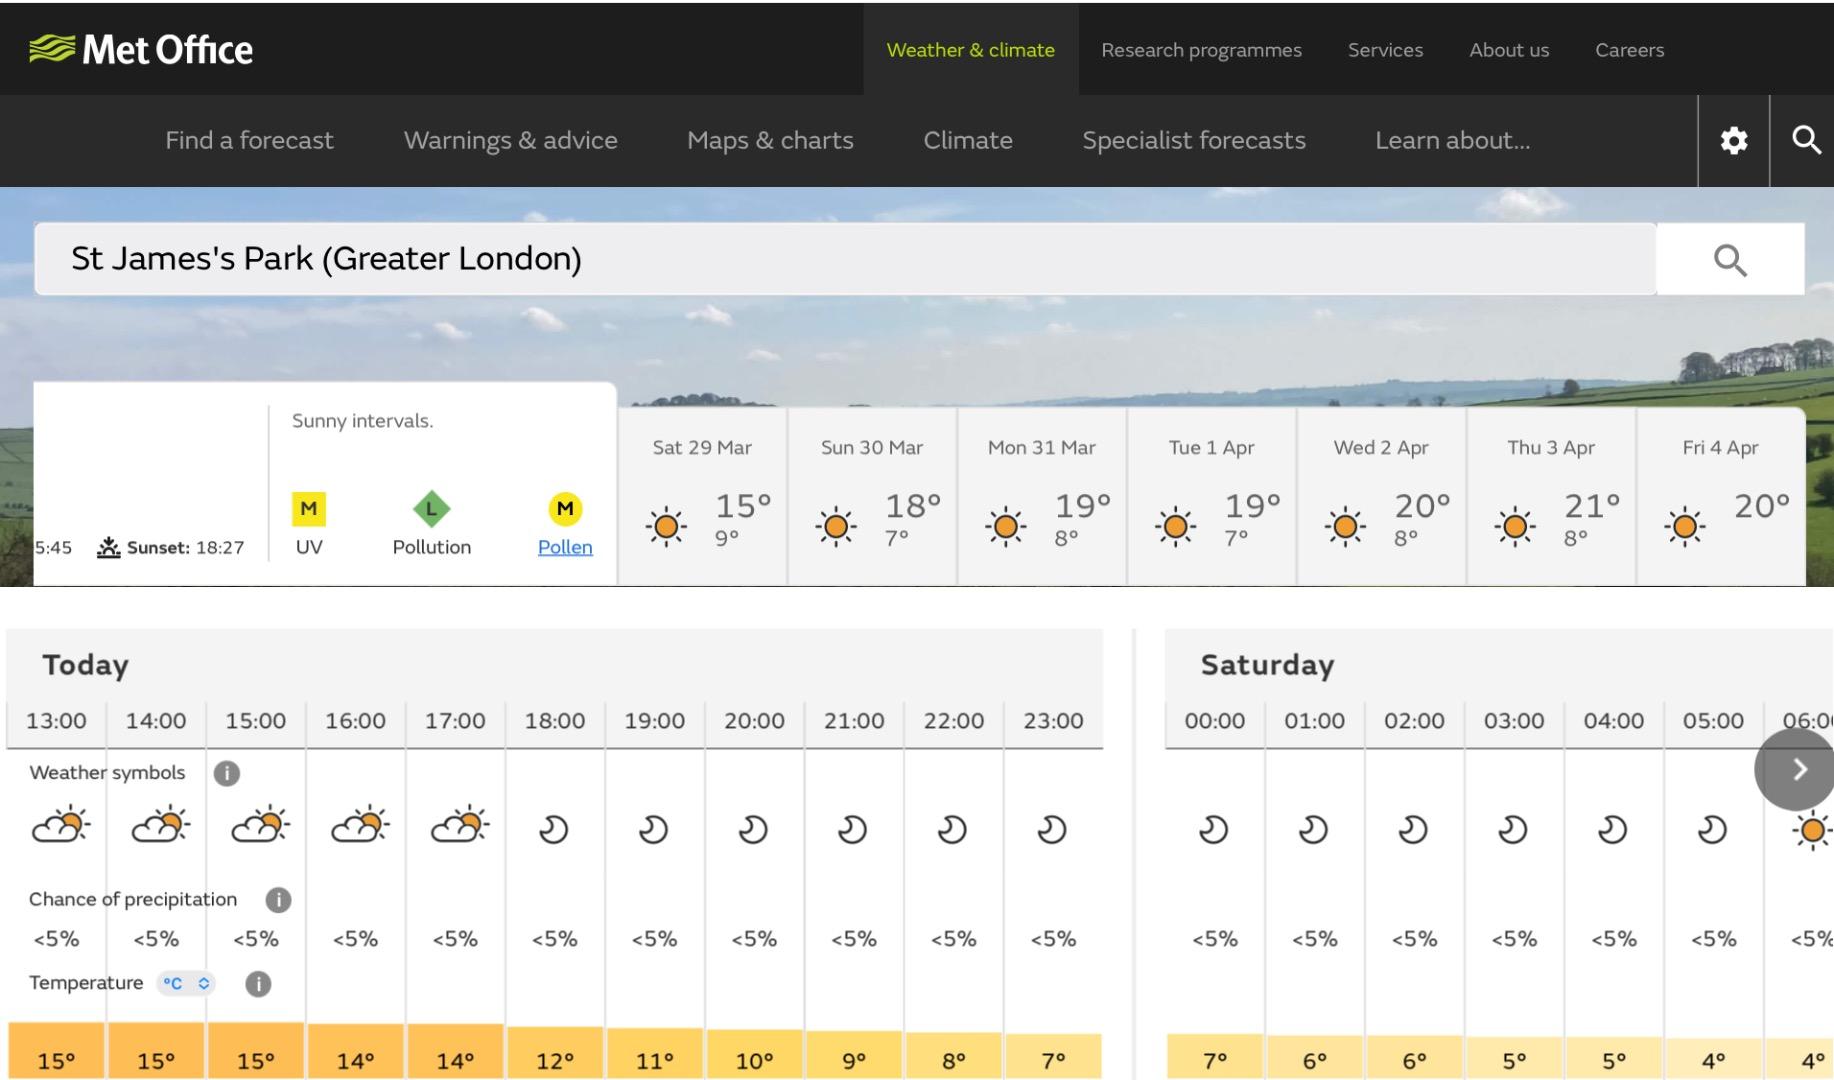Click the yellow UV index badge
The height and width of the screenshot is (1080, 1834).
(309, 509)
